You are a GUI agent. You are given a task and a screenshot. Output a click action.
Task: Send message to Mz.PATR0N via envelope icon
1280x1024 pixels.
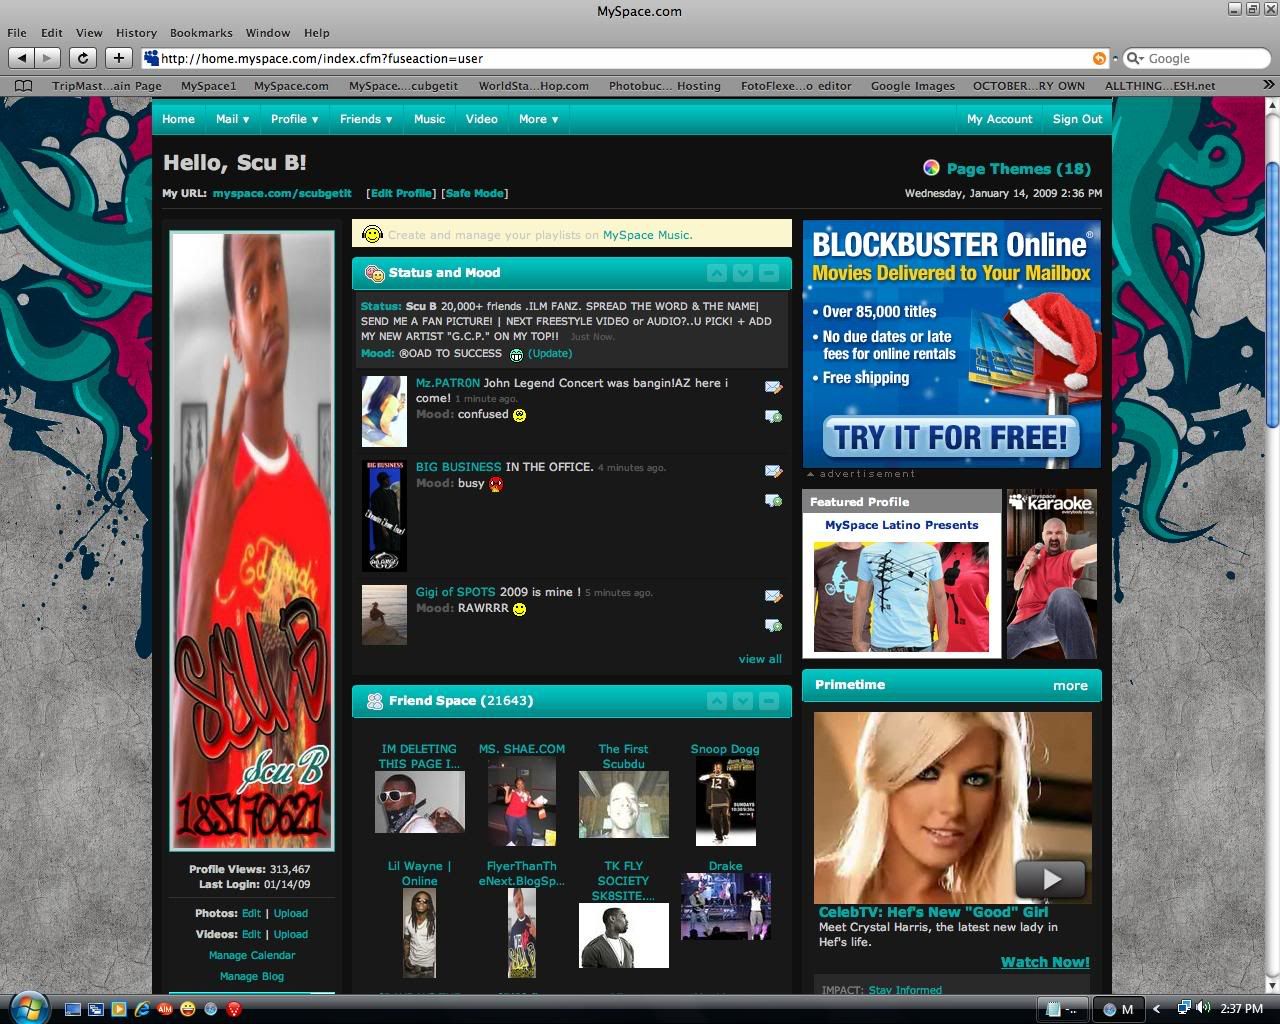point(773,387)
